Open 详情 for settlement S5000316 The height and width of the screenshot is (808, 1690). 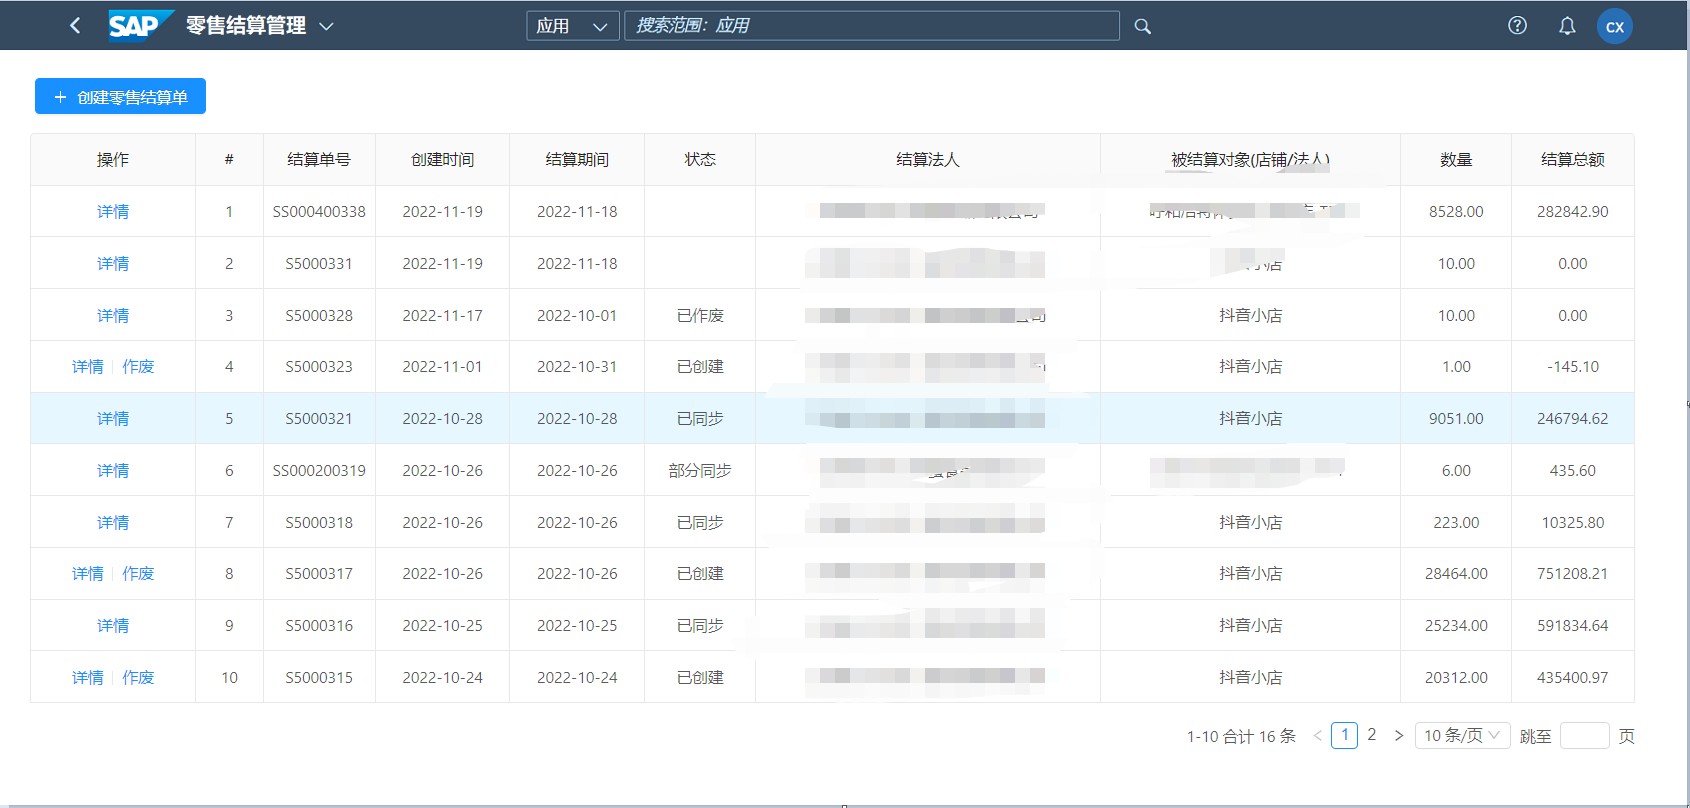(x=113, y=626)
